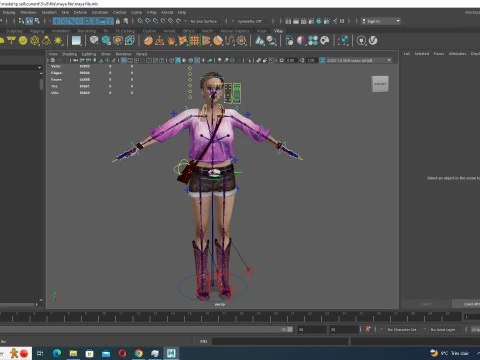
Task: Click the white sky plane shelf icon
Action: click(x=76, y=41)
